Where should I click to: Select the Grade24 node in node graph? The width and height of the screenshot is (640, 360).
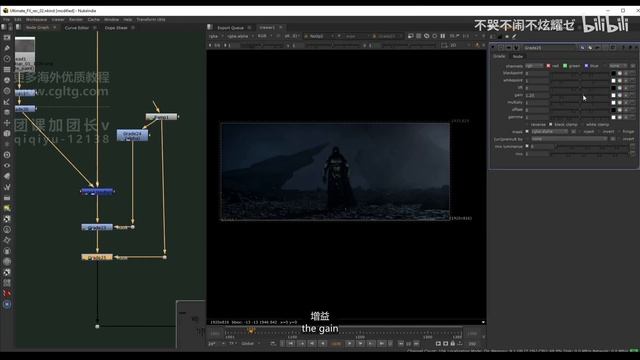[x=132, y=135]
